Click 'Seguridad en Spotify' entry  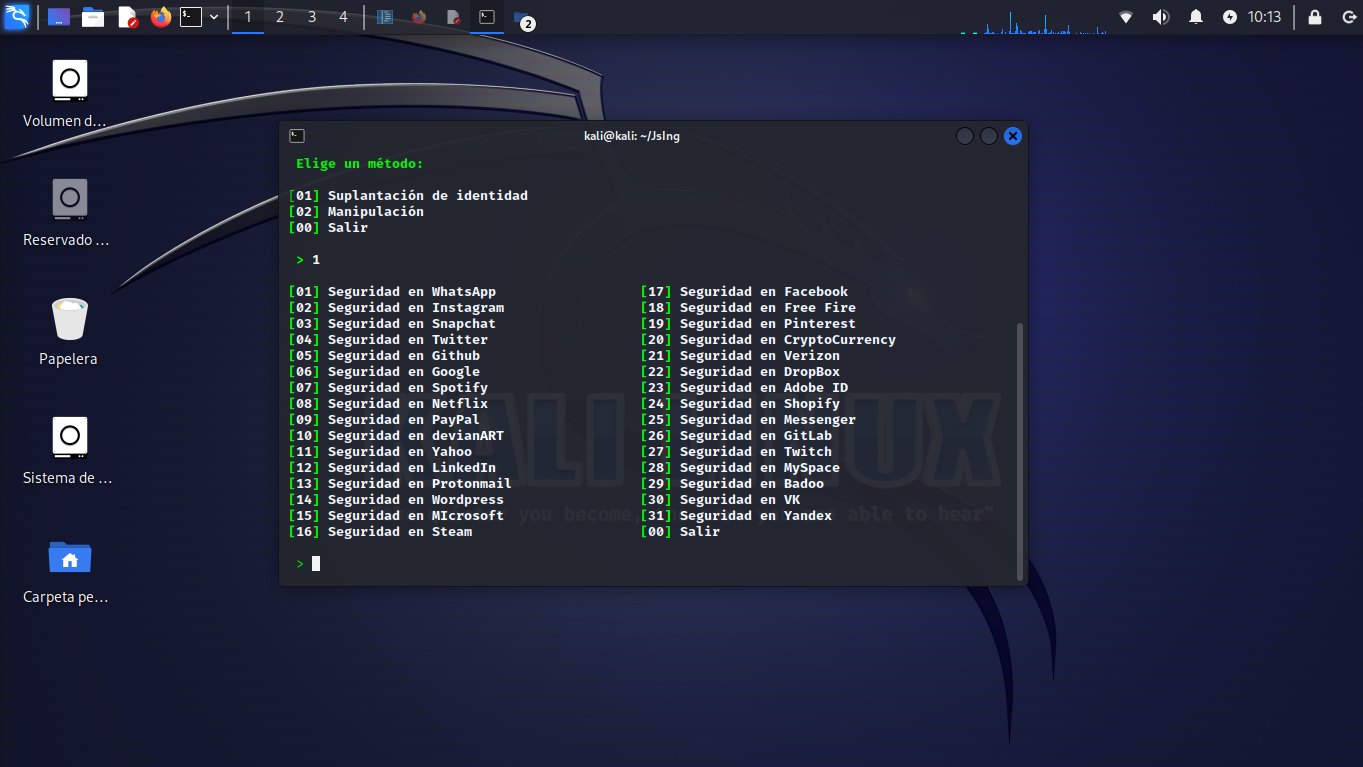pyautogui.click(x=408, y=388)
